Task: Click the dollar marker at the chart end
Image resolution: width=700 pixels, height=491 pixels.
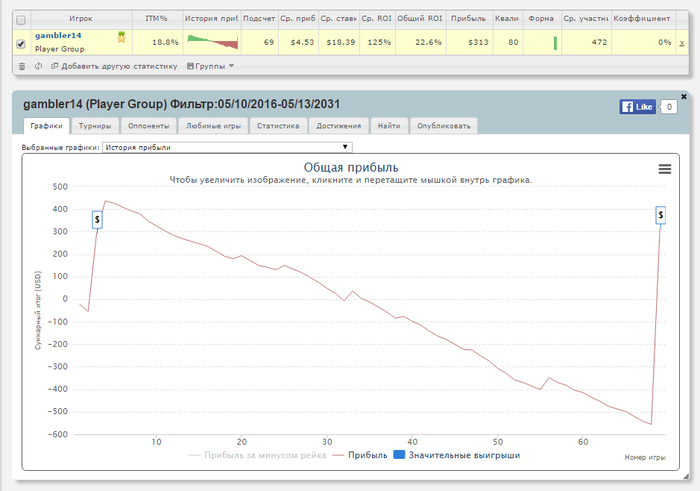Action: (x=660, y=215)
